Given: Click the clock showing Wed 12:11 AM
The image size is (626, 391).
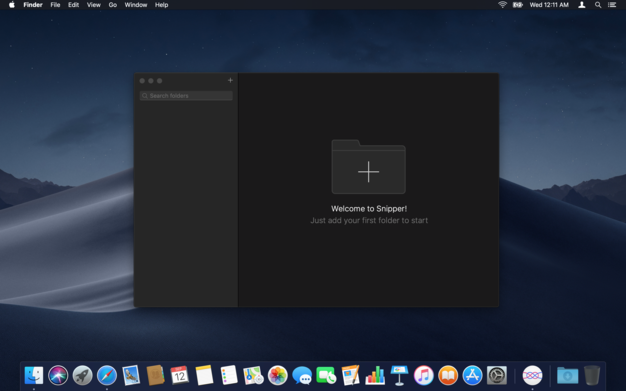Looking at the screenshot, I should 549,5.
